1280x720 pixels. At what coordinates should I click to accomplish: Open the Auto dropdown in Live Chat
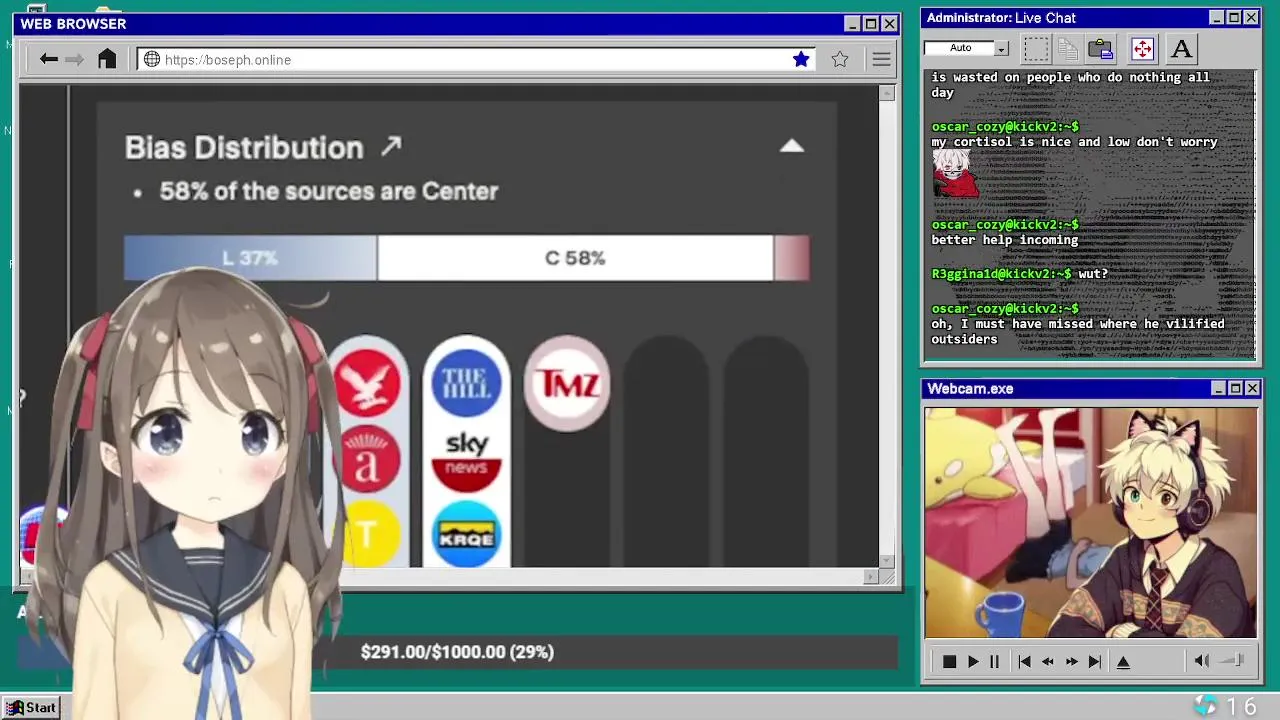[1001, 48]
